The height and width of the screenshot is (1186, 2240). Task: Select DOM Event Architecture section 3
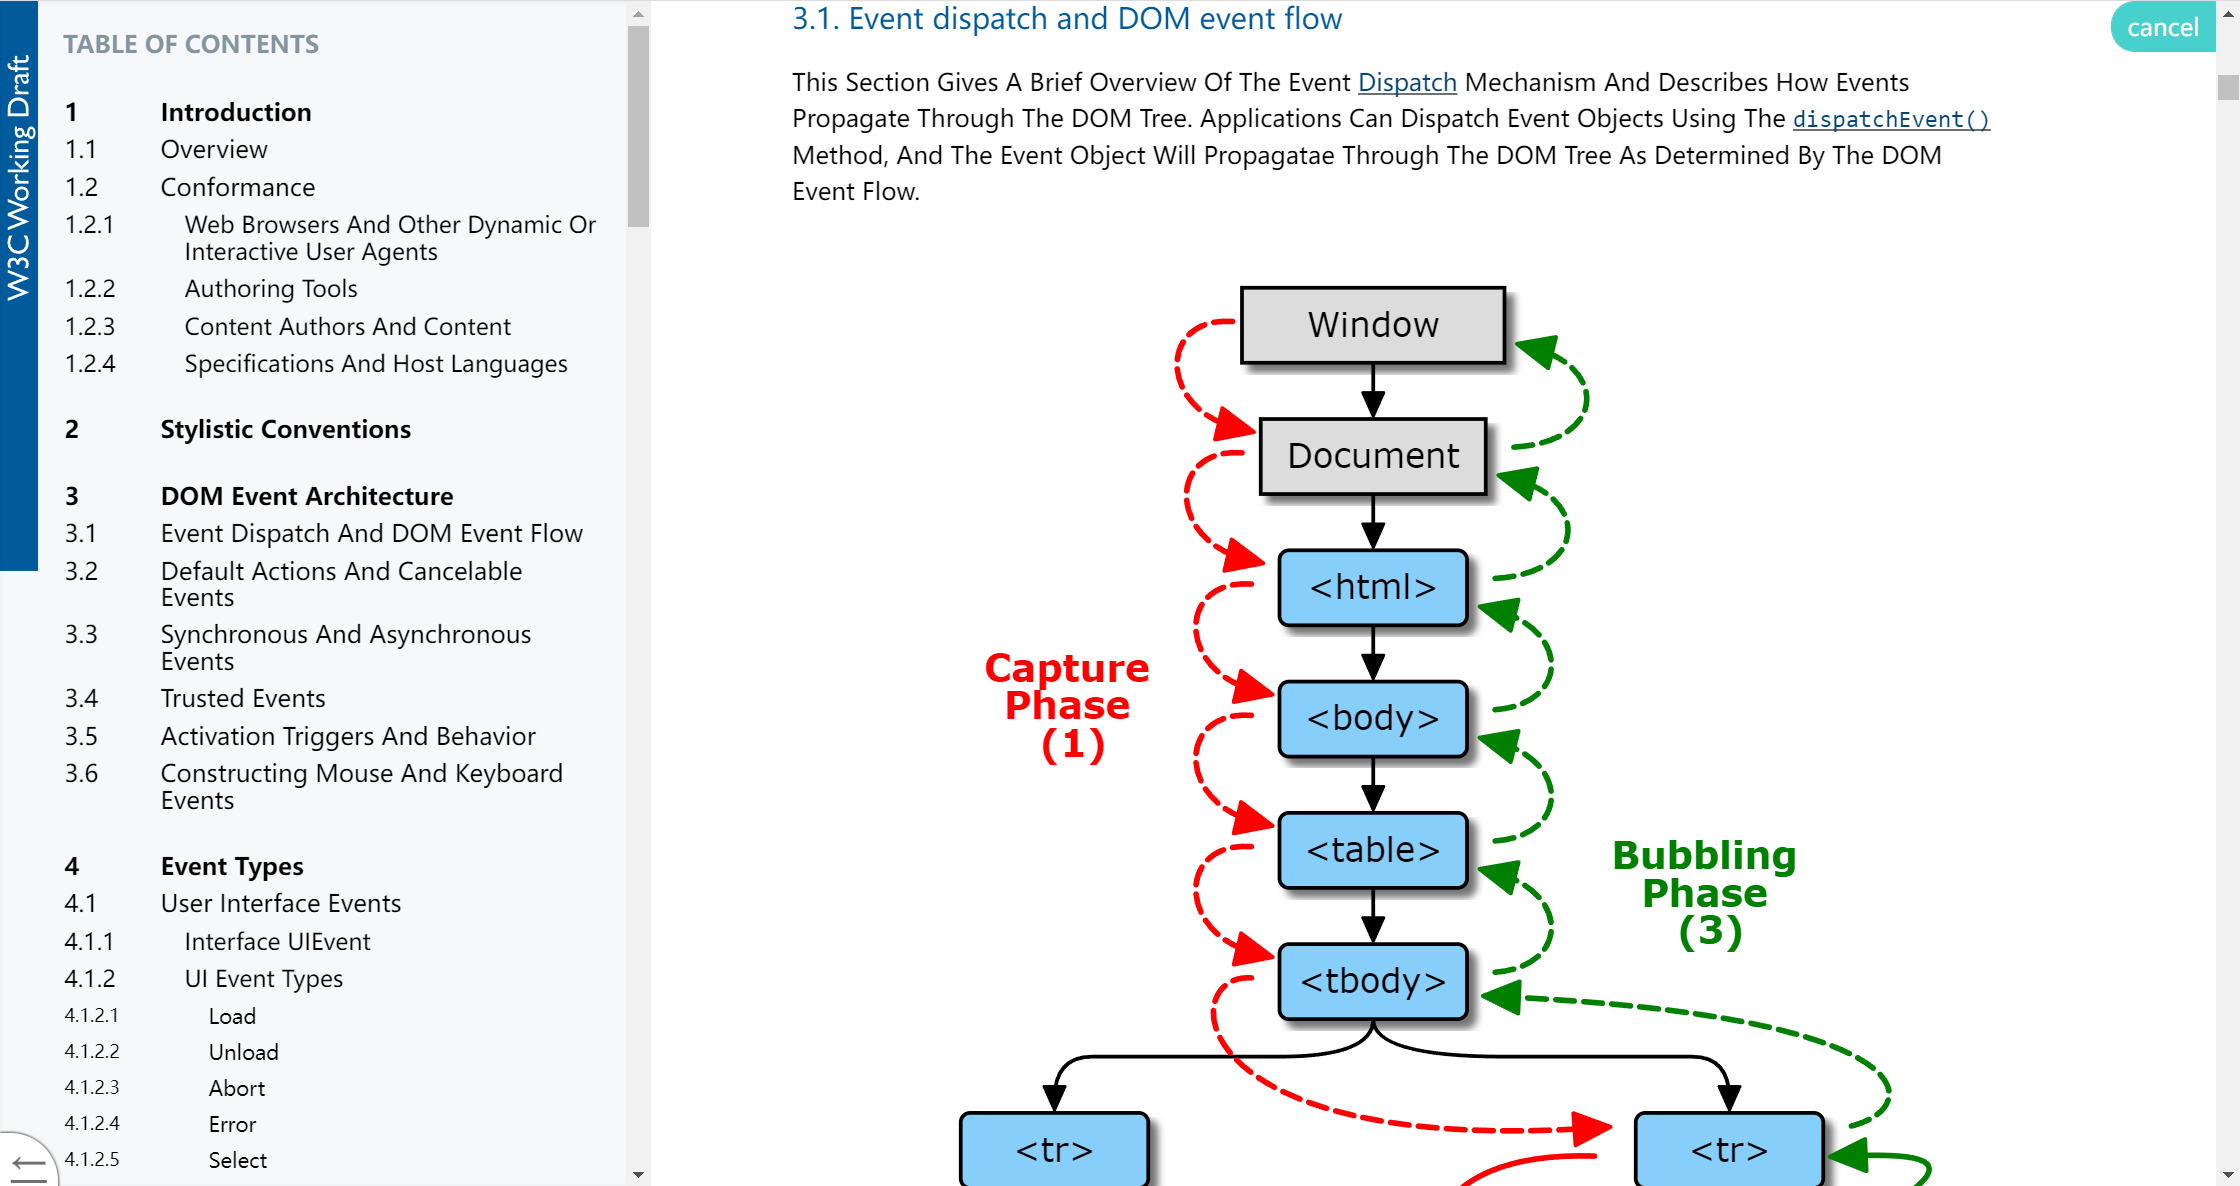(x=307, y=495)
